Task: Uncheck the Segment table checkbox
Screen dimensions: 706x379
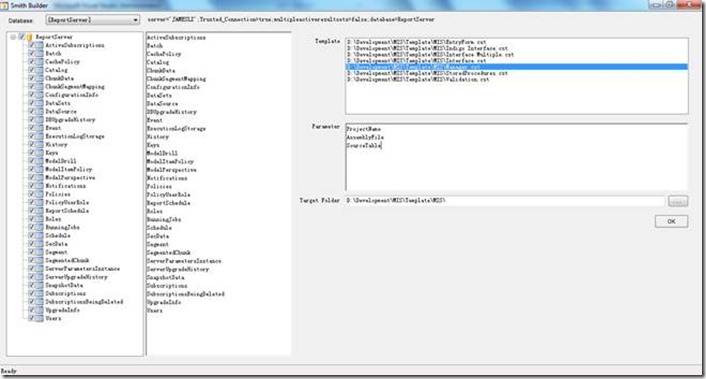Action: click(32, 252)
